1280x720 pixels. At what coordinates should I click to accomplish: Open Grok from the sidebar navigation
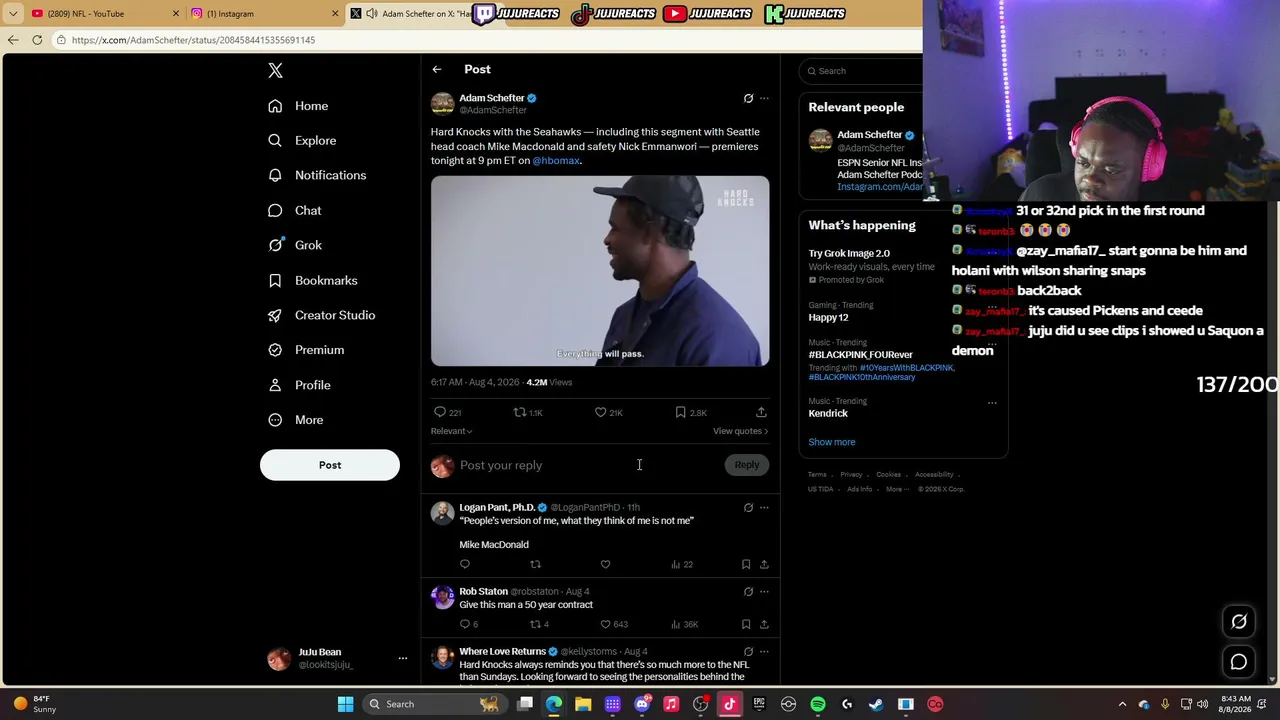[295, 245]
